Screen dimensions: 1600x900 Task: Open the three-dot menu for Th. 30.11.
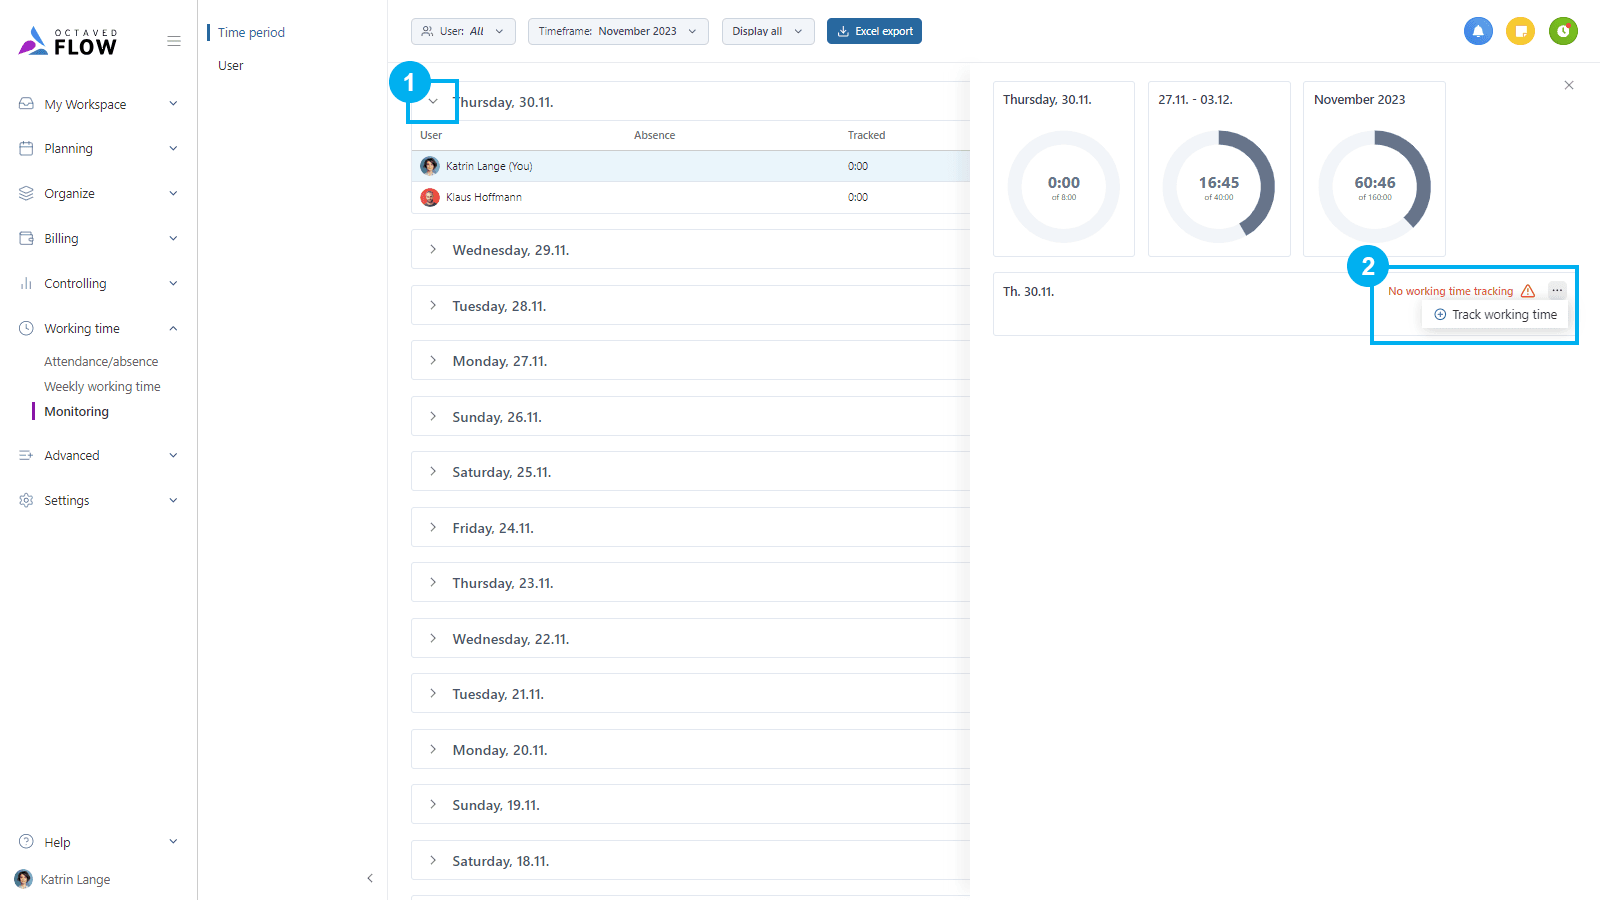pos(1557,291)
